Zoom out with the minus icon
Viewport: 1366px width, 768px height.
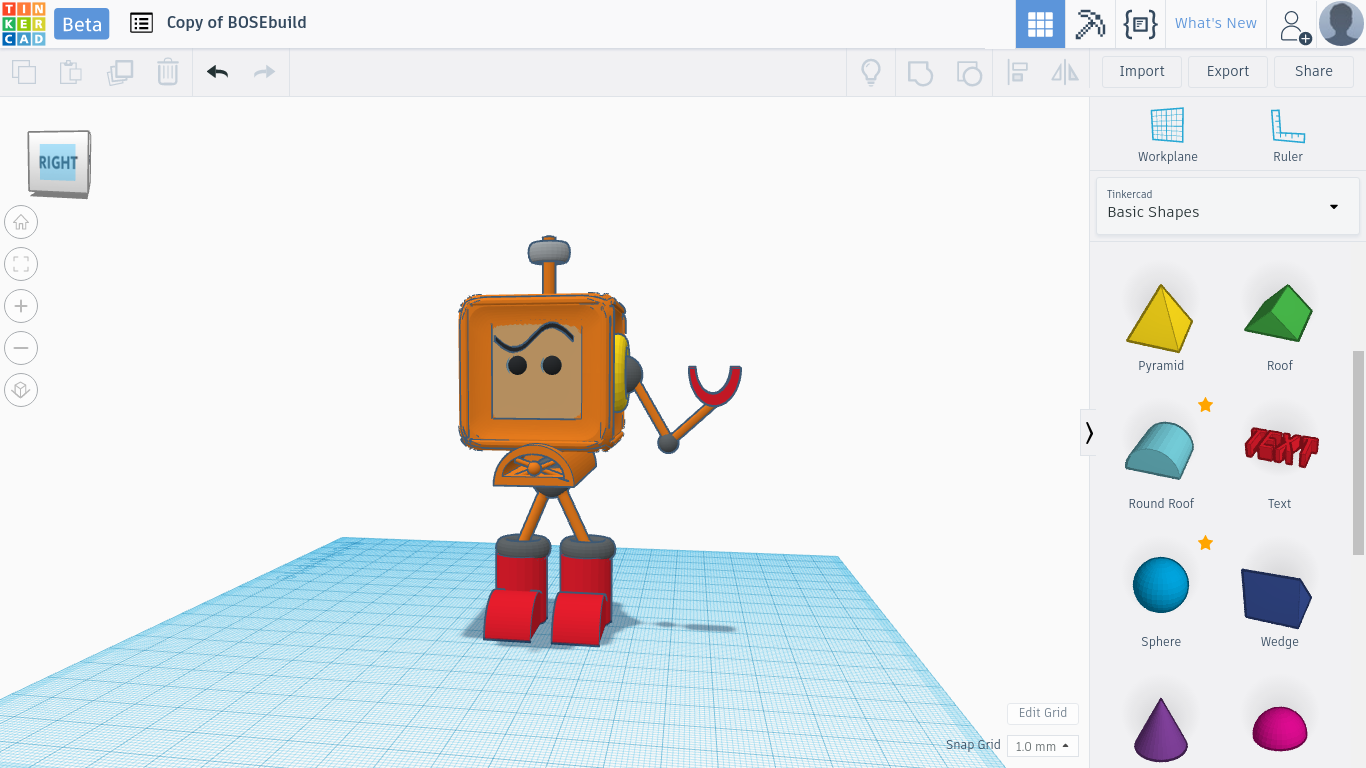pyautogui.click(x=21, y=348)
